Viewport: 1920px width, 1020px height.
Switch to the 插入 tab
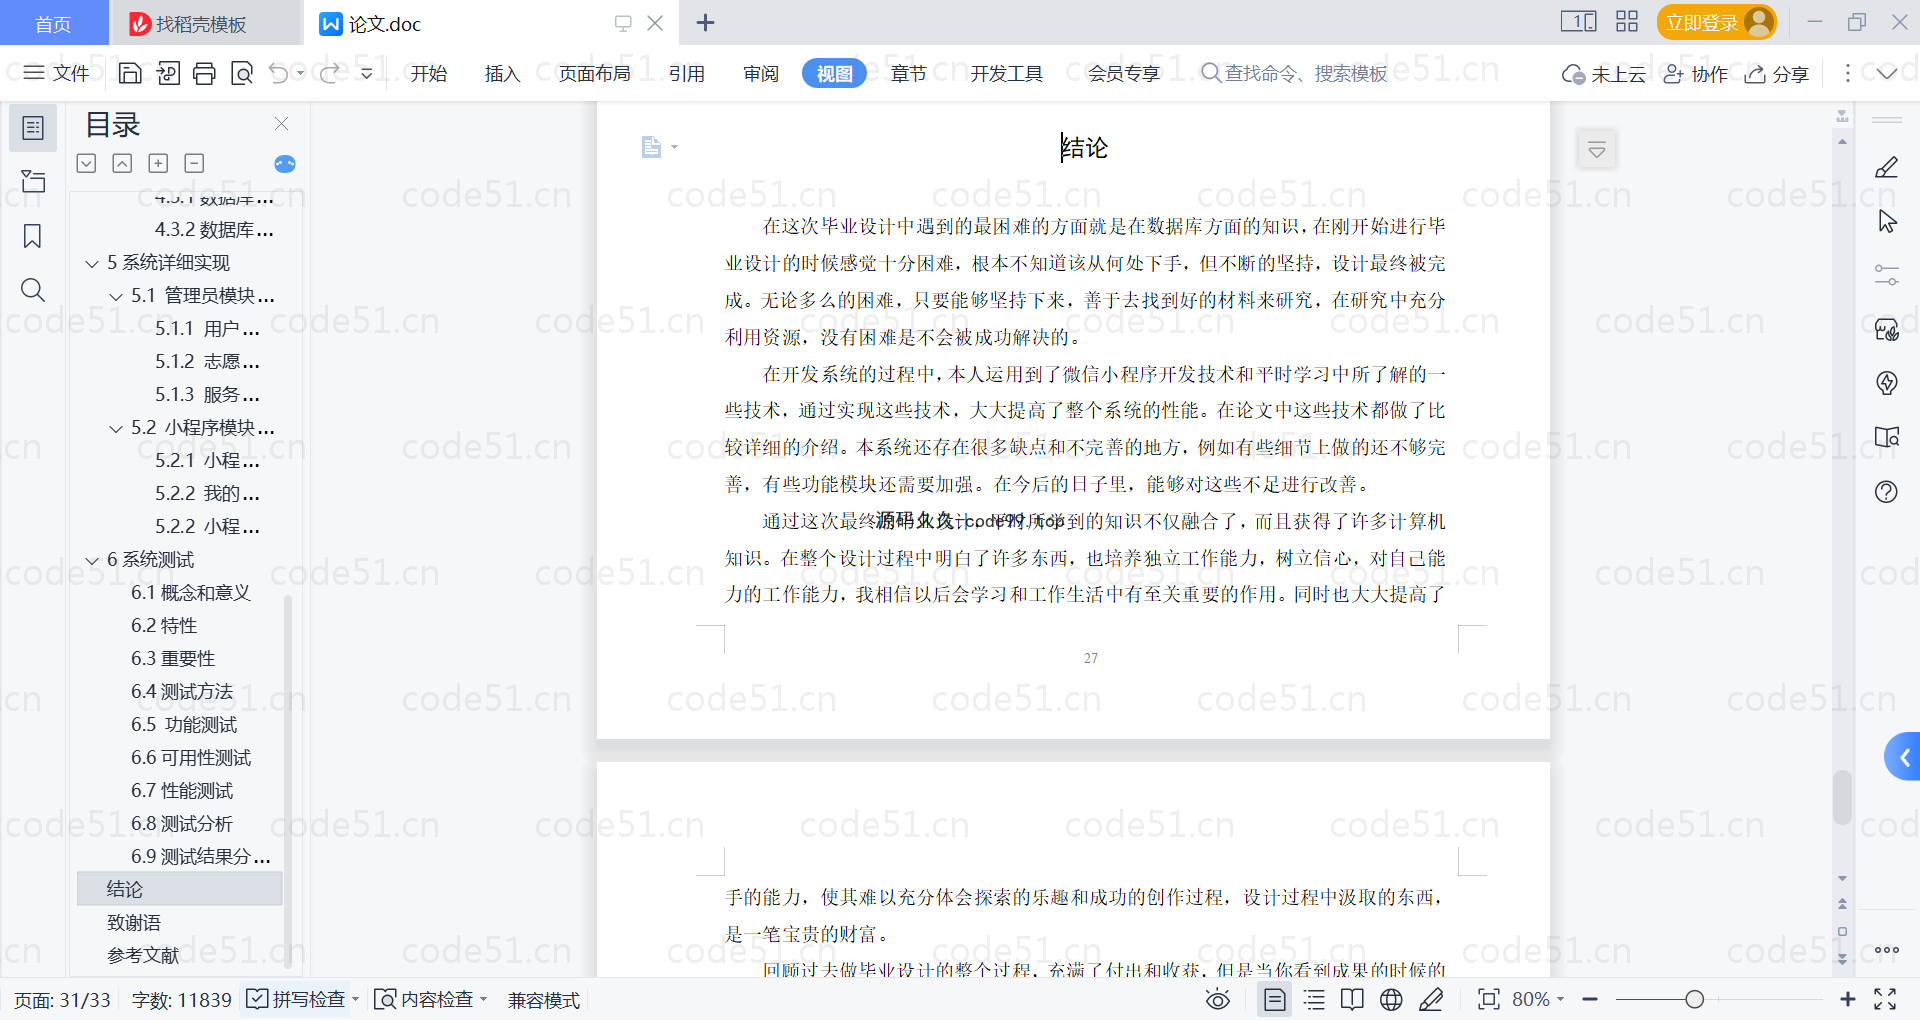pyautogui.click(x=502, y=74)
